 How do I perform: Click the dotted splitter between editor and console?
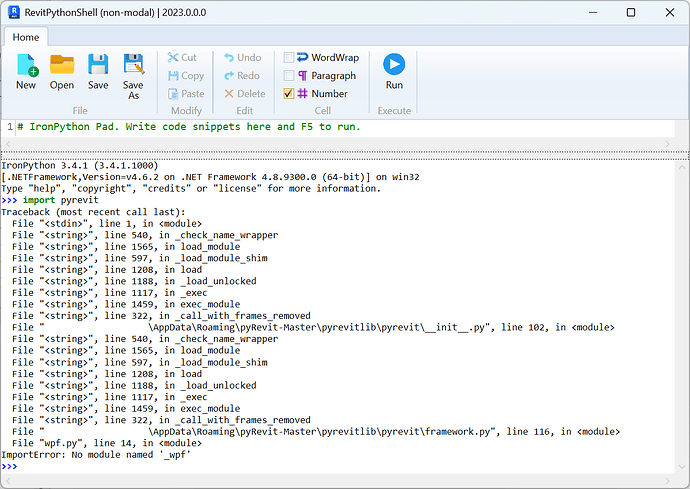[345, 155]
